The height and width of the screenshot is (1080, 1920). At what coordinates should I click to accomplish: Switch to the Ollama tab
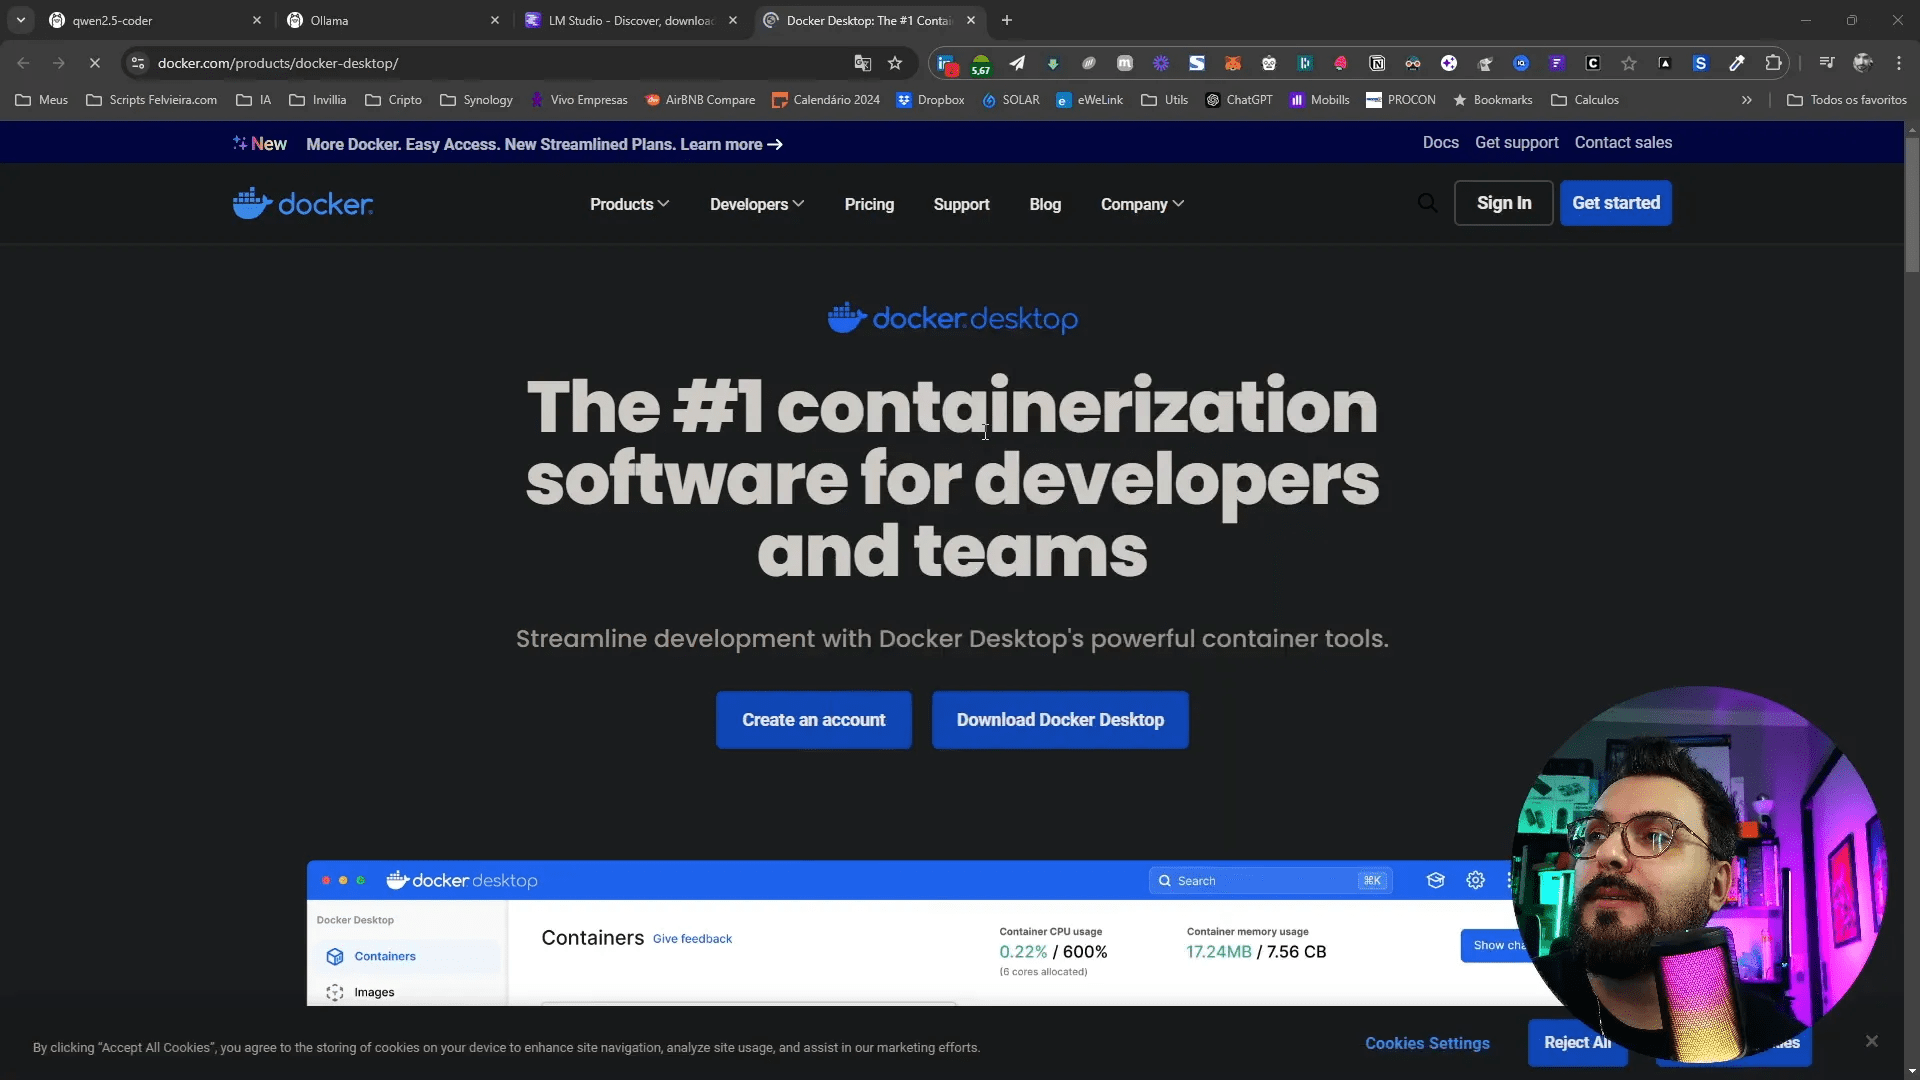[393, 20]
